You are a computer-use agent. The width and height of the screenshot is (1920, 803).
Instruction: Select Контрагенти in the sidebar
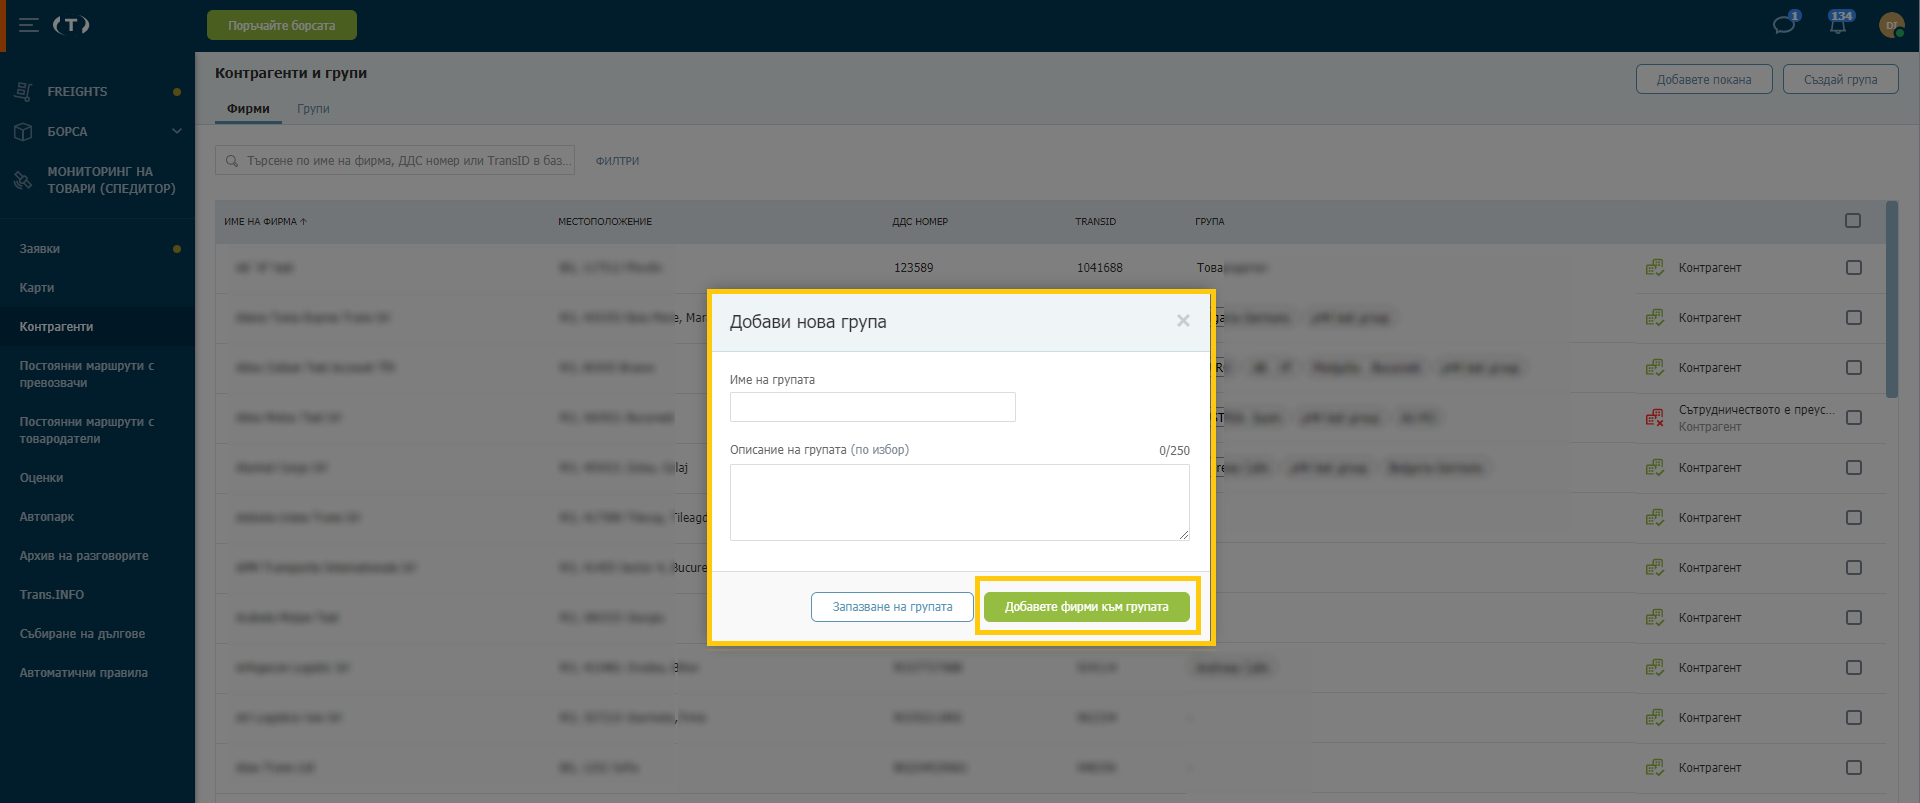[x=57, y=327]
